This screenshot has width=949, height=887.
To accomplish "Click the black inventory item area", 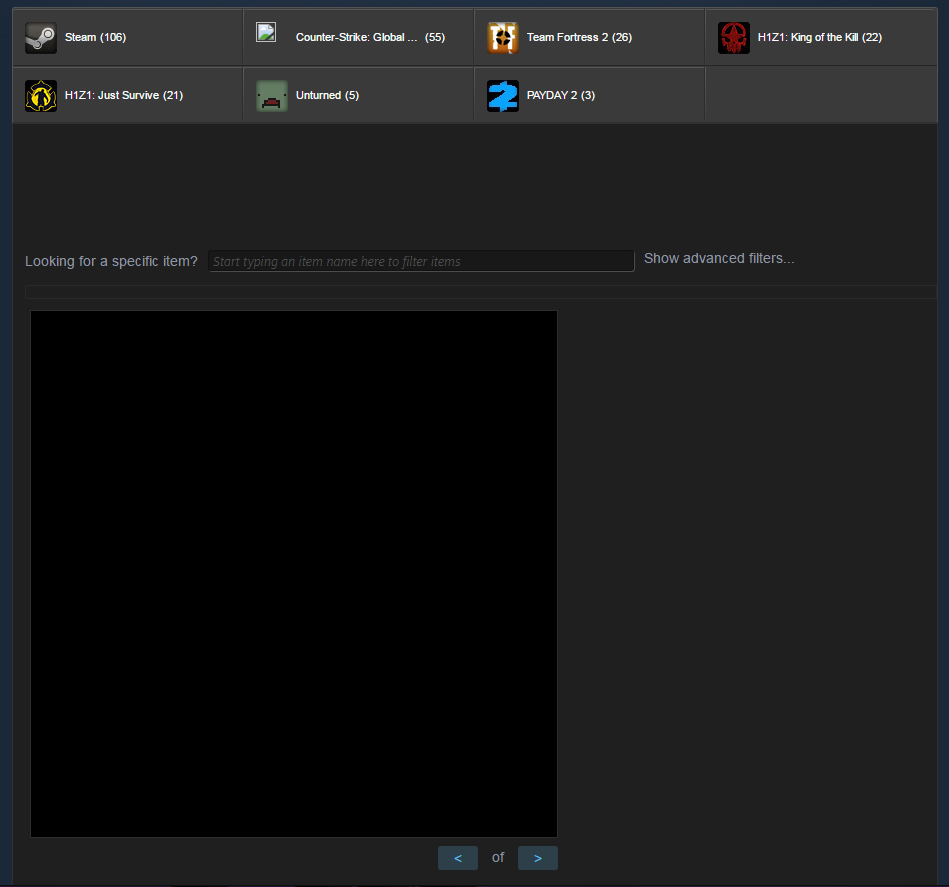I will pos(294,574).
